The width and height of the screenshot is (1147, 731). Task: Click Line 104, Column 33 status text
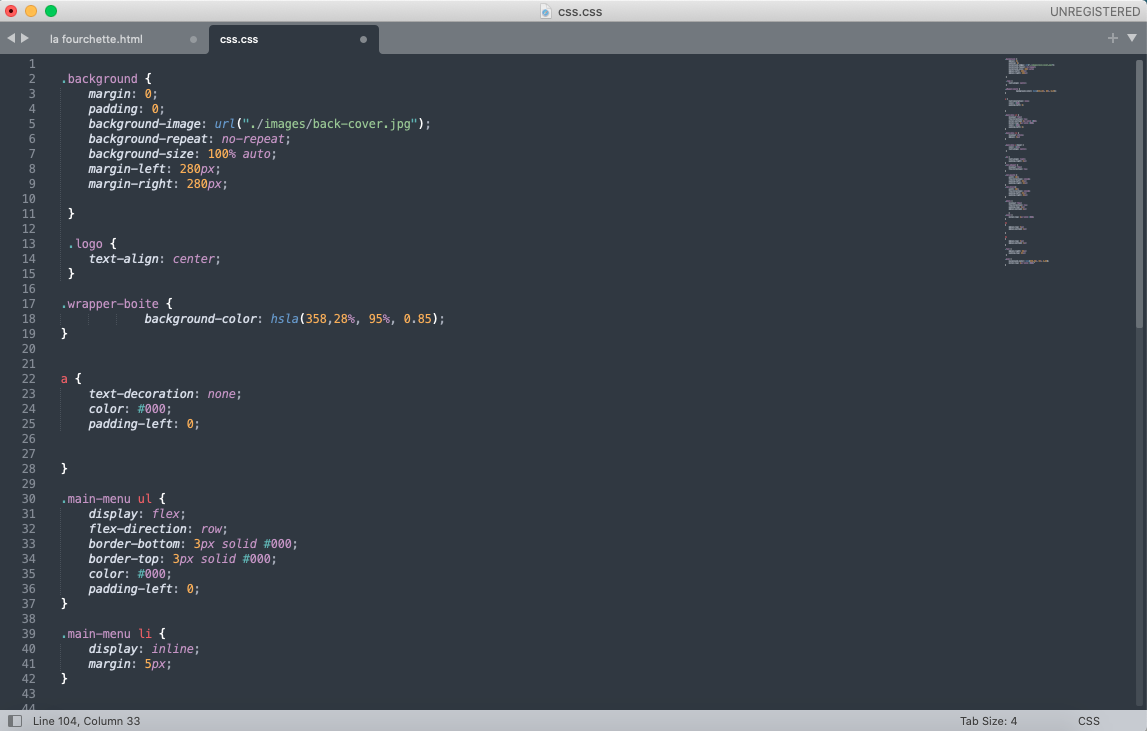86,721
